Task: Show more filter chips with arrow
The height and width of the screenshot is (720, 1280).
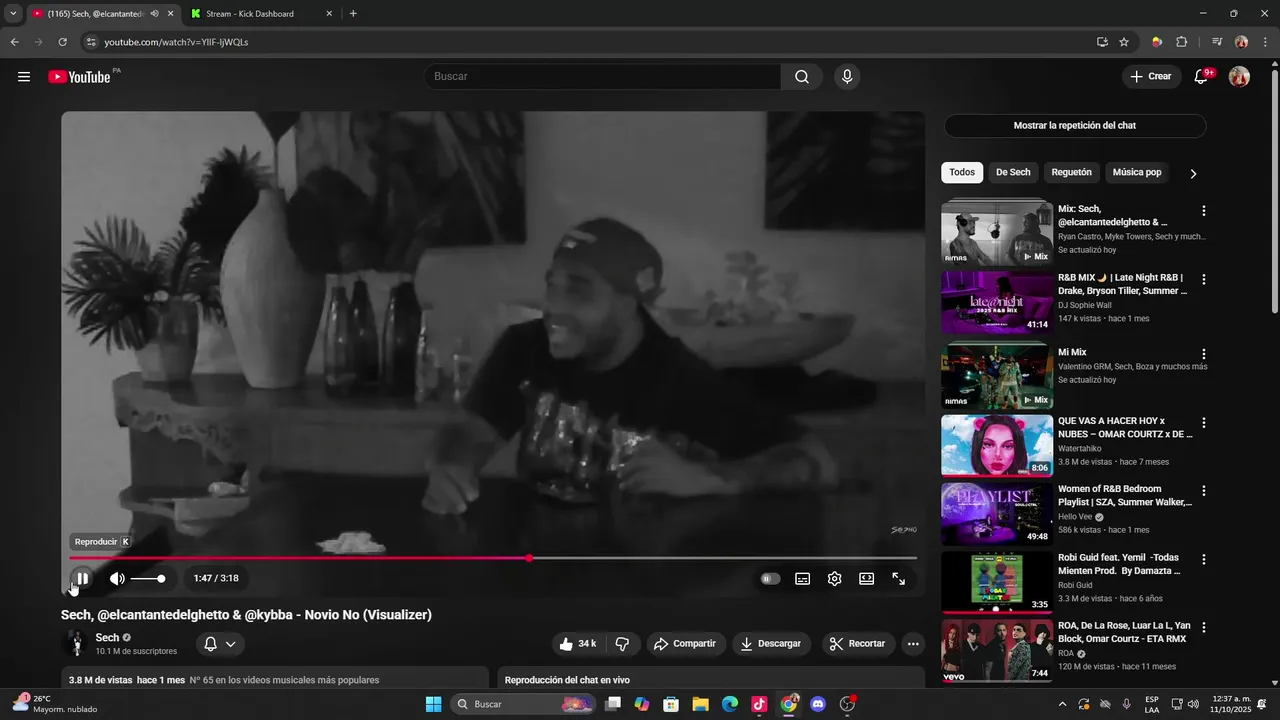Action: pos(1193,173)
